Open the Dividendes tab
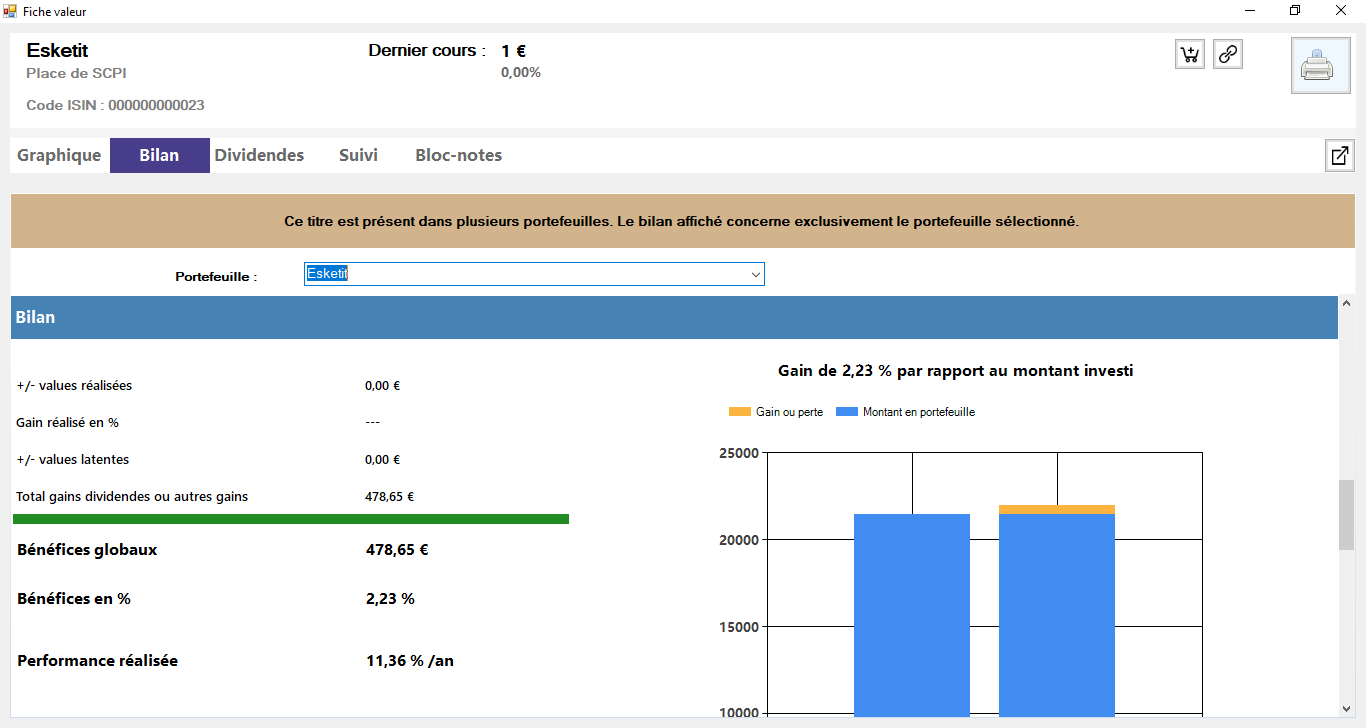Viewport: 1366px width, 728px height. tap(259, 156)
